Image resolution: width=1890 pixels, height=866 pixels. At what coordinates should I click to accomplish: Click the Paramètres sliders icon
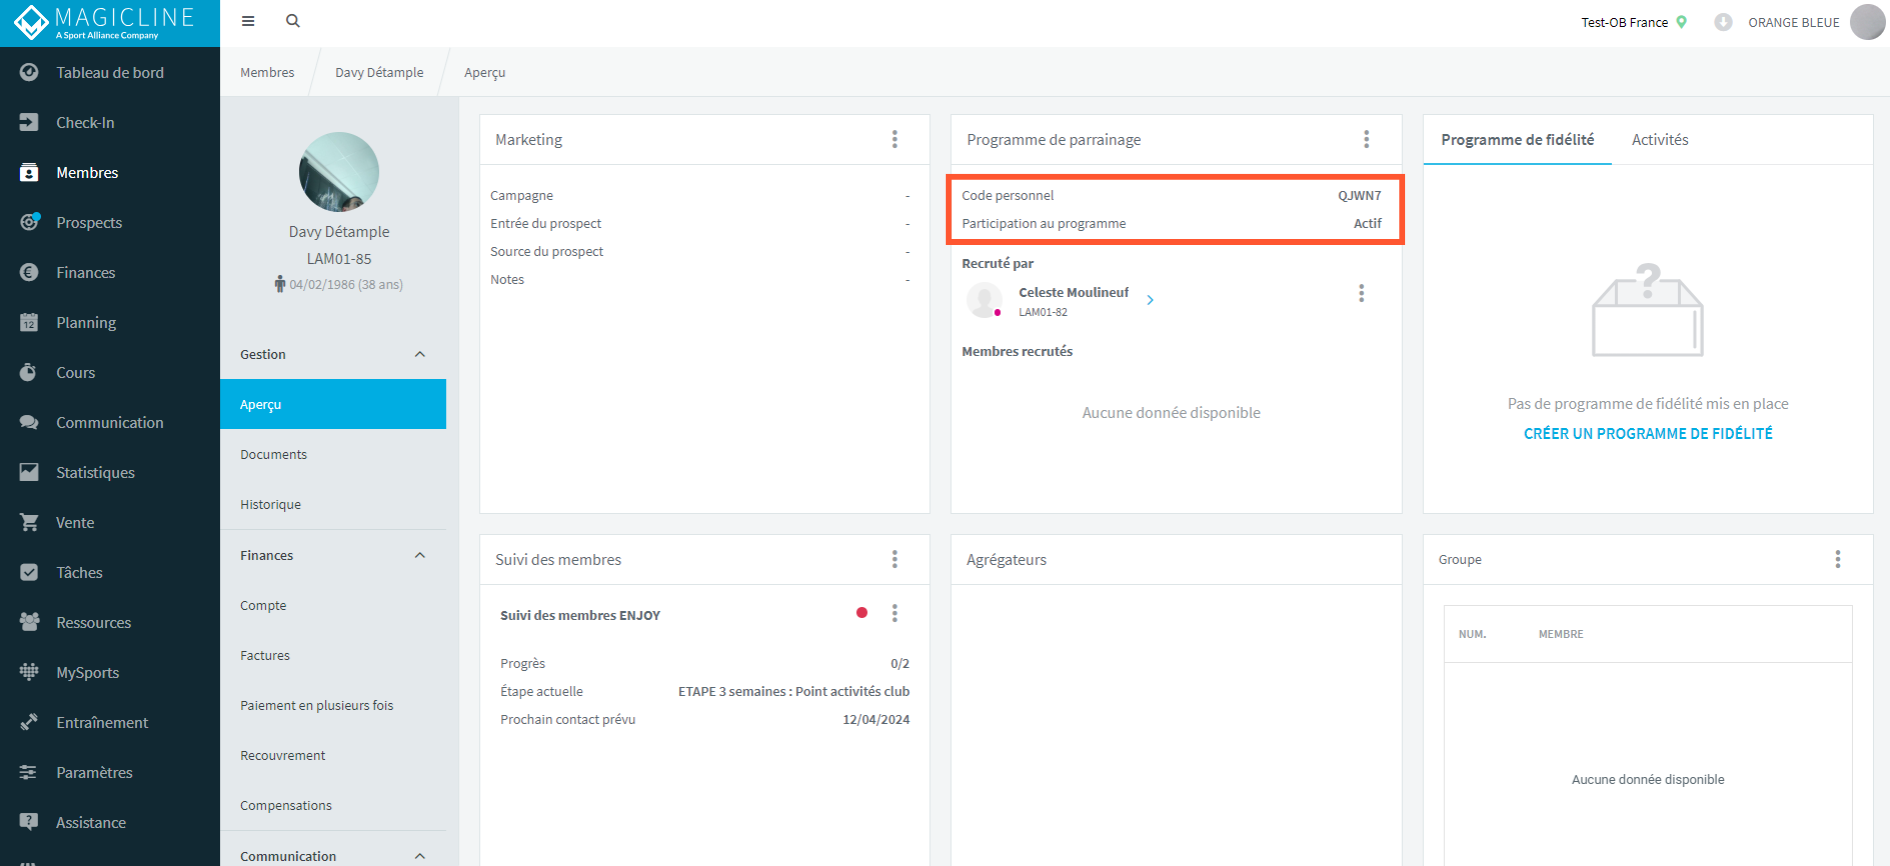tap(29, 772)
